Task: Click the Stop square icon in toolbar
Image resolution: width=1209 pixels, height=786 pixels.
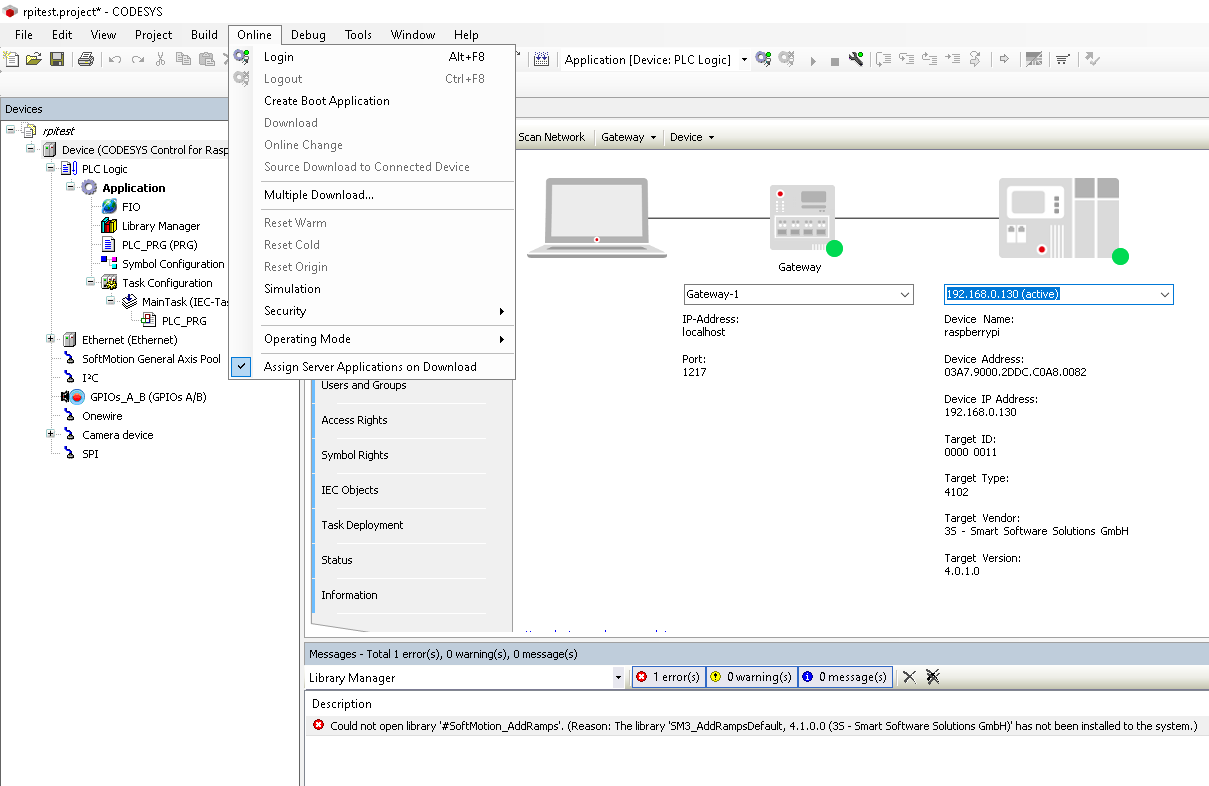Action: point(835,60)
